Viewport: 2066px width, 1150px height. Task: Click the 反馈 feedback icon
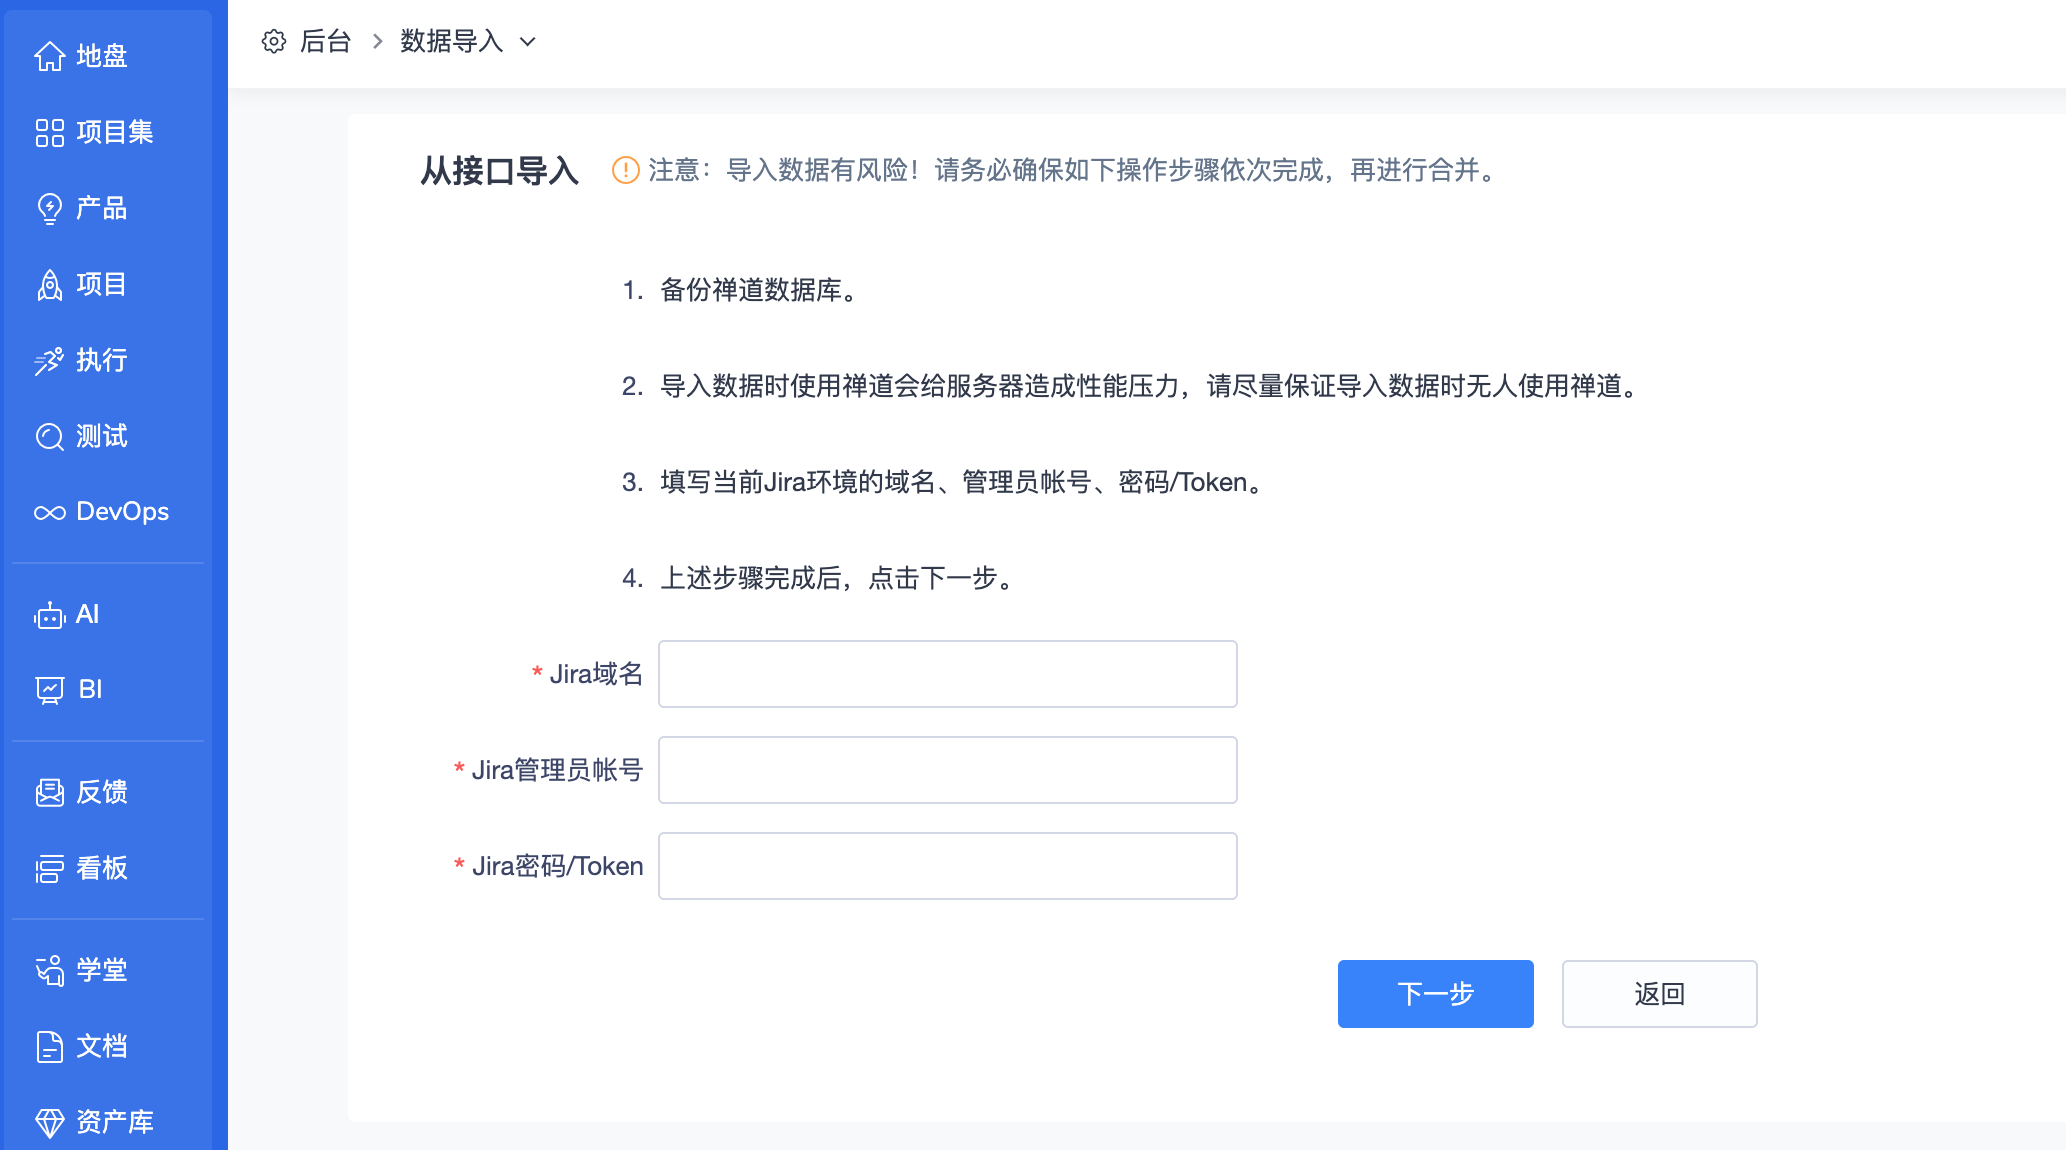[50, 793]
